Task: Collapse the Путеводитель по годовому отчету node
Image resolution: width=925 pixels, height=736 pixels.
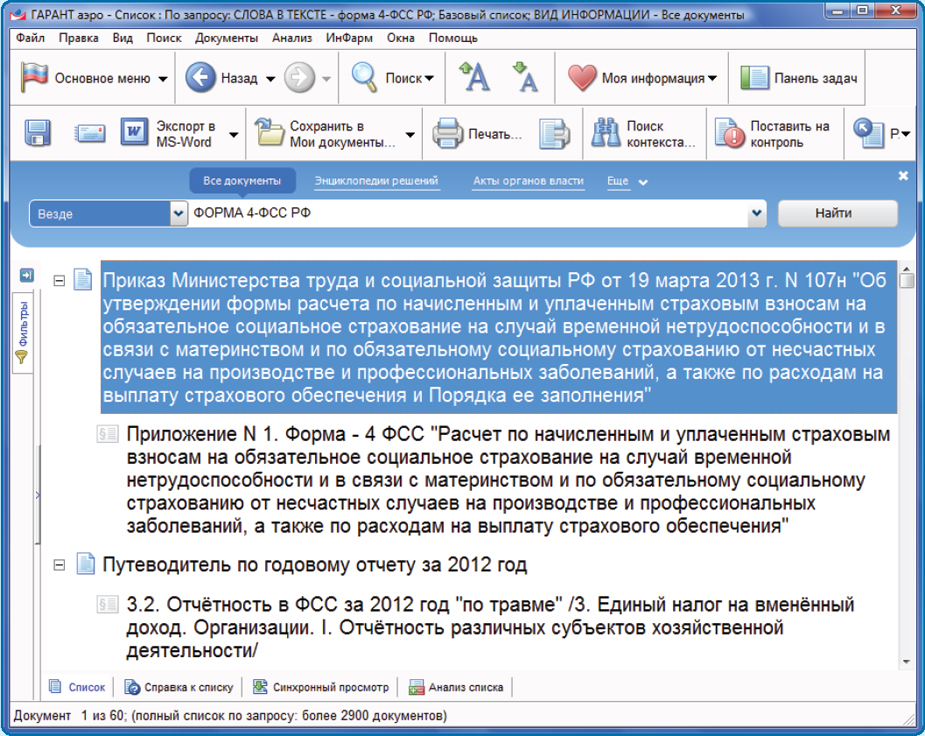Action: click(59, 566)
